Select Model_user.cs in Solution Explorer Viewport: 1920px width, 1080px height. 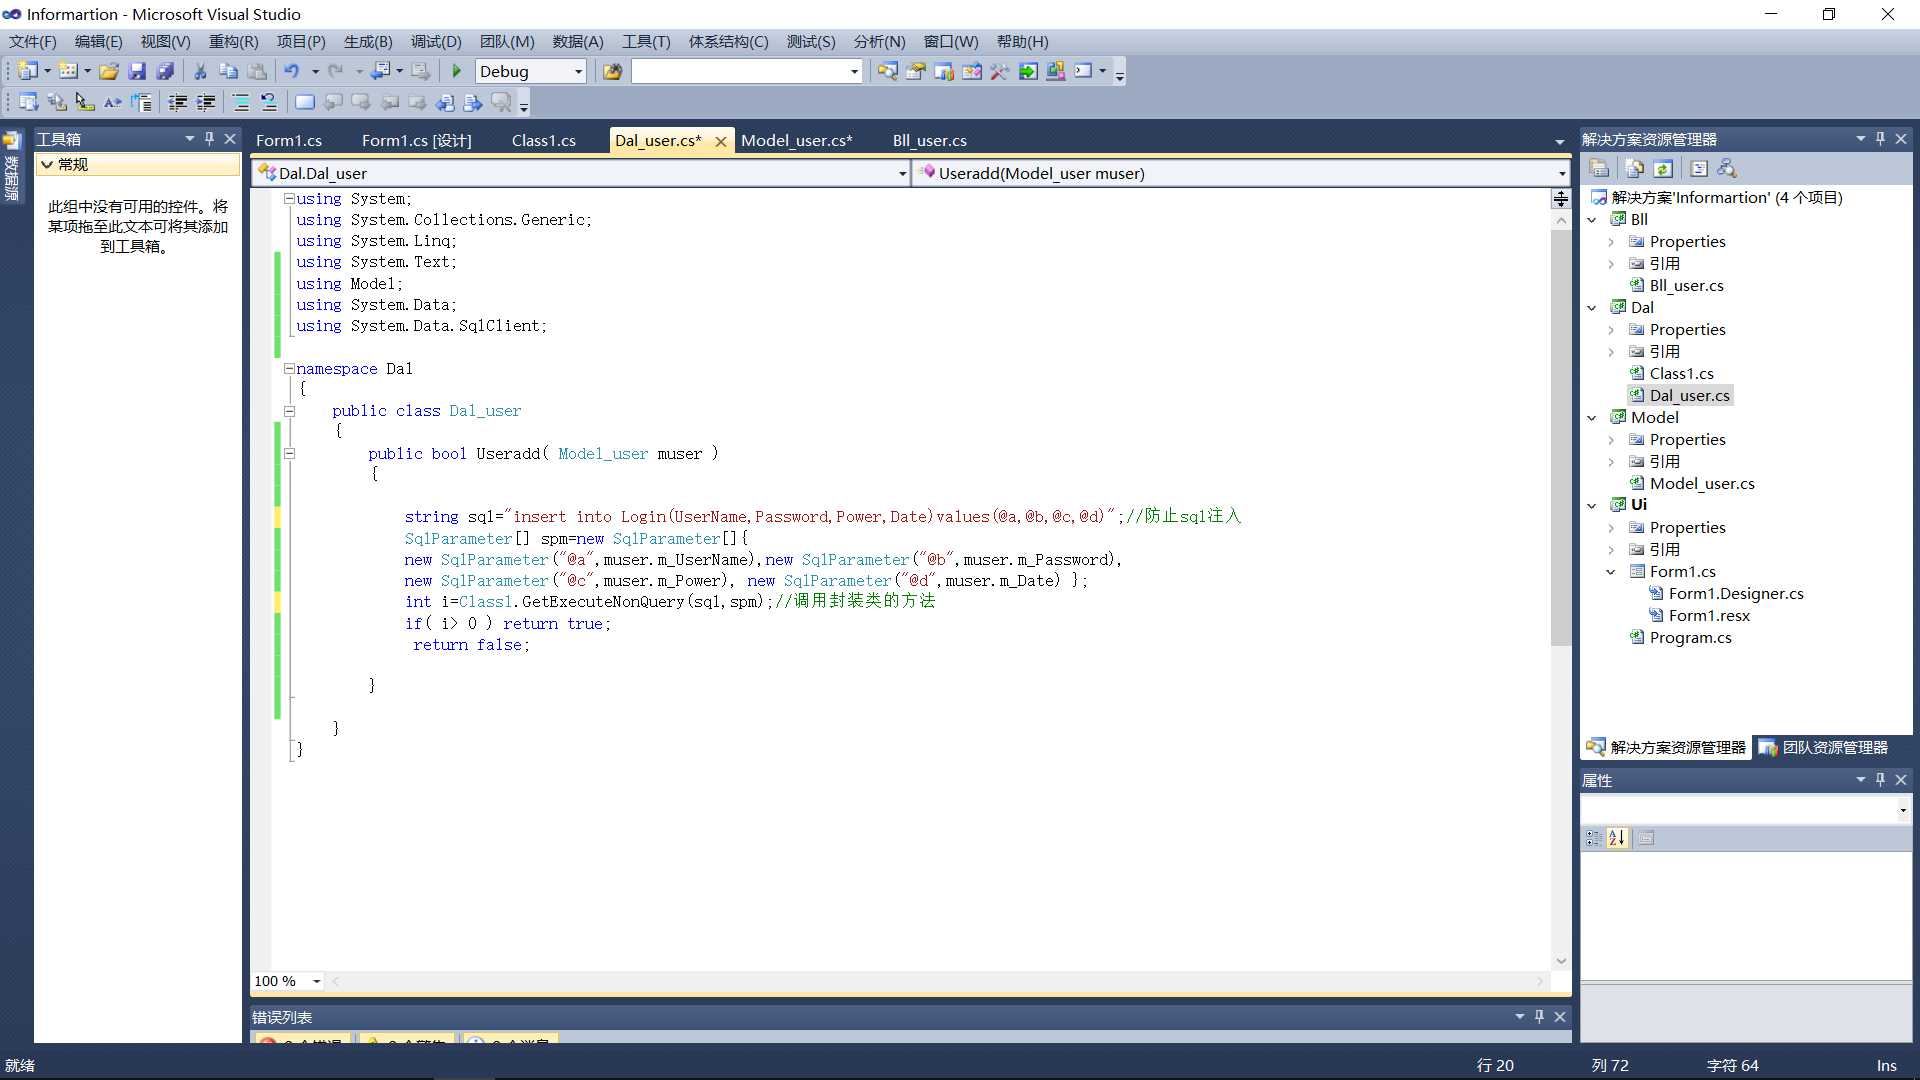pos(1702,484)
